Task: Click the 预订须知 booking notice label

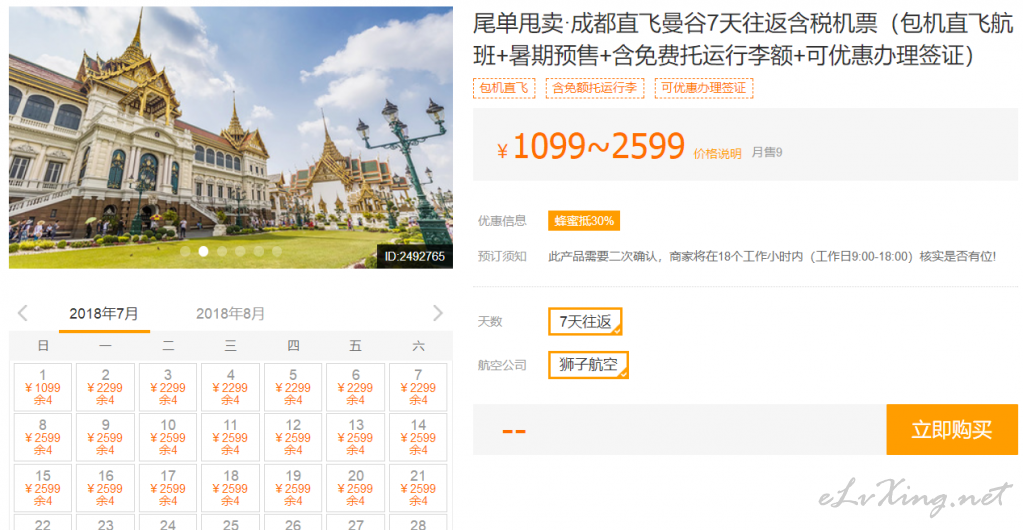Action: 502,257
